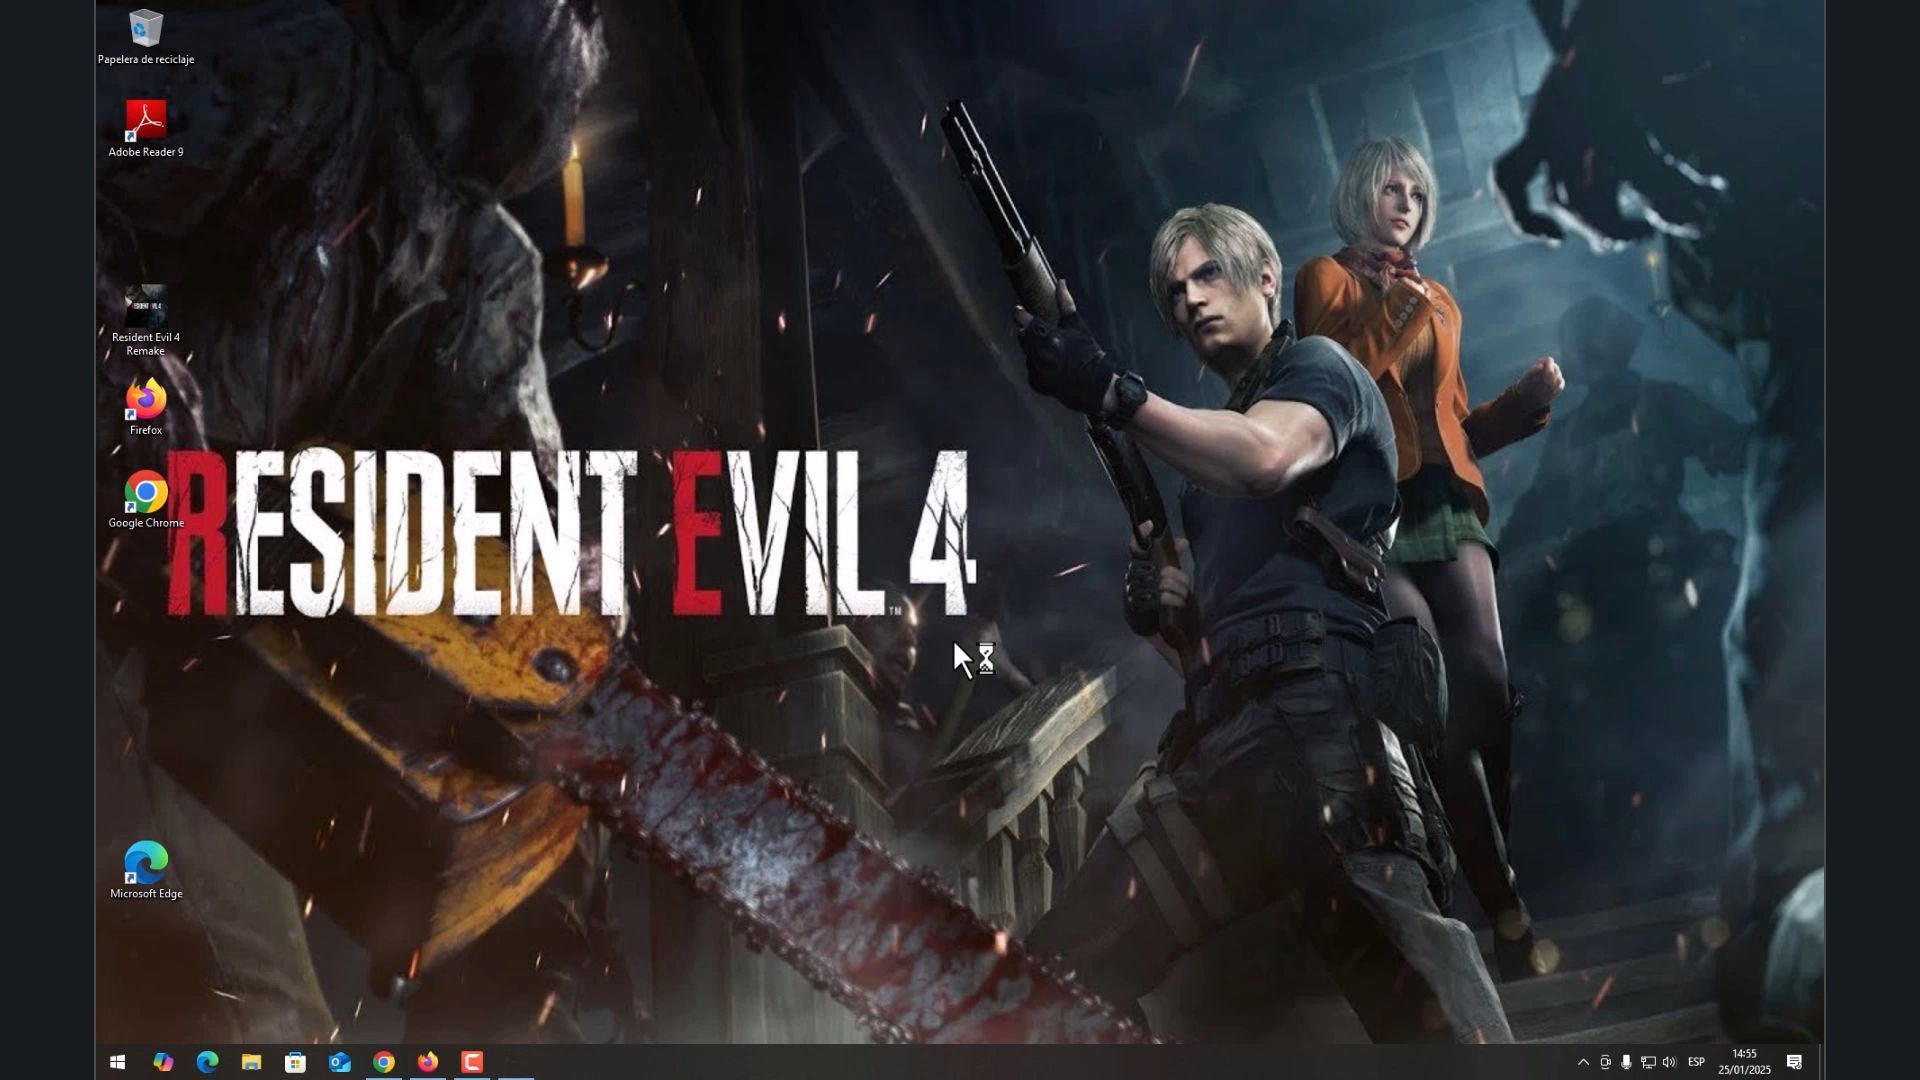The image size is (1920, 1080).
Task: Click the camera-in-use tray icon
Action: pos(1605,1062)
